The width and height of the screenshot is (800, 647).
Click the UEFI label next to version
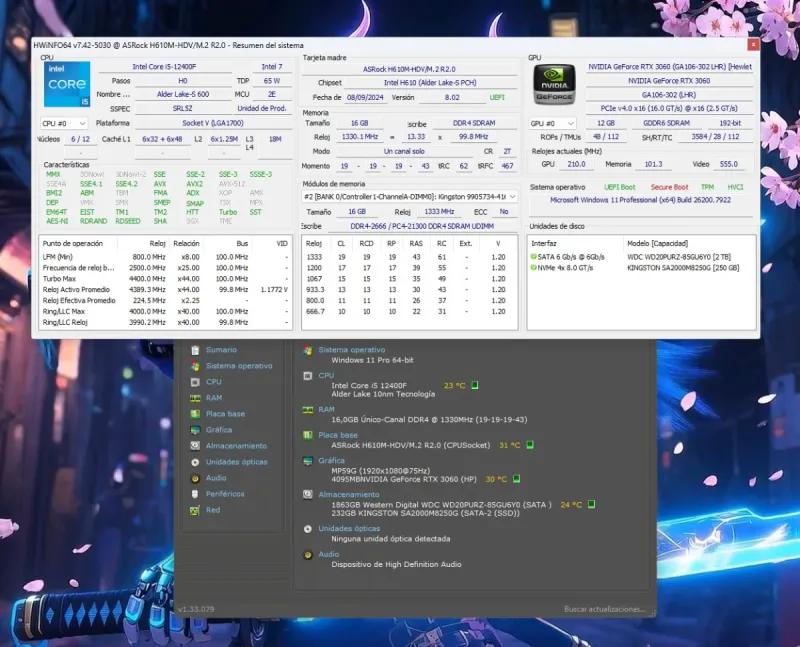coord(497,97)
